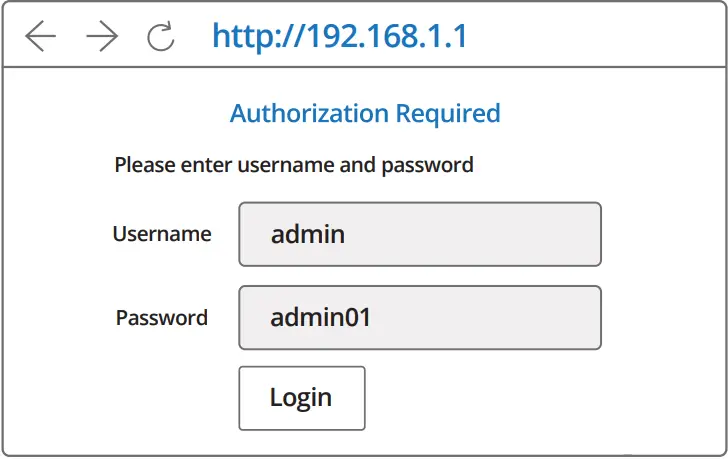
Task: Place cursor on "admin01" in Password box
Action: (x=321, y=318)
